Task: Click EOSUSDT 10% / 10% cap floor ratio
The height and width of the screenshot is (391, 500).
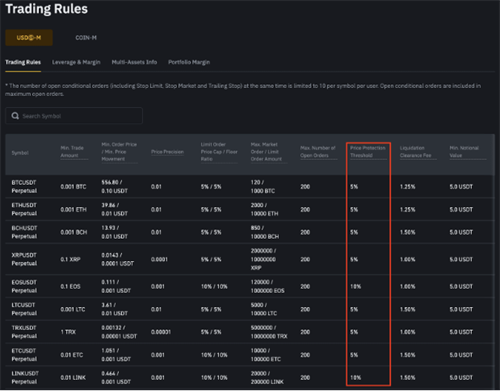Action: pos(214,287)
